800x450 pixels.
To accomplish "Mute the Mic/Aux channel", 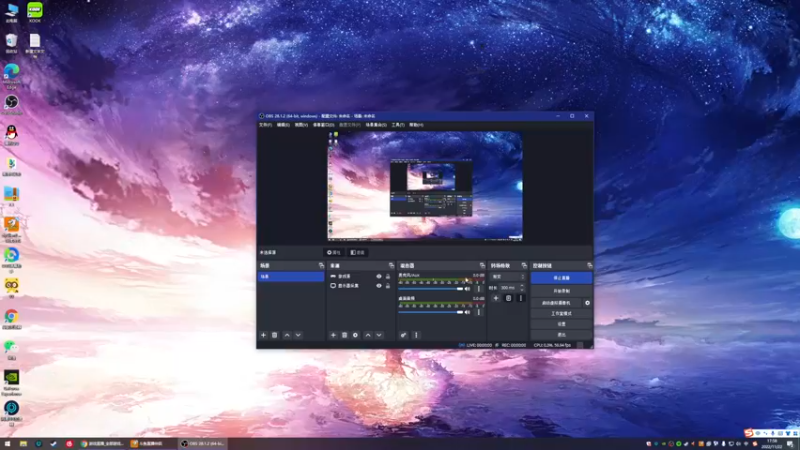I will [468, 289].
